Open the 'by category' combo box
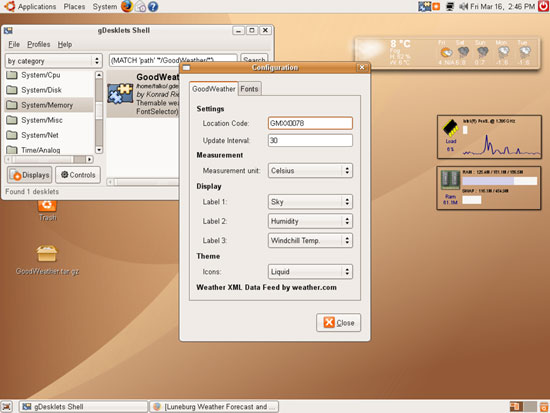This screenshot has height=413, width=550. [x=54, y=61]
